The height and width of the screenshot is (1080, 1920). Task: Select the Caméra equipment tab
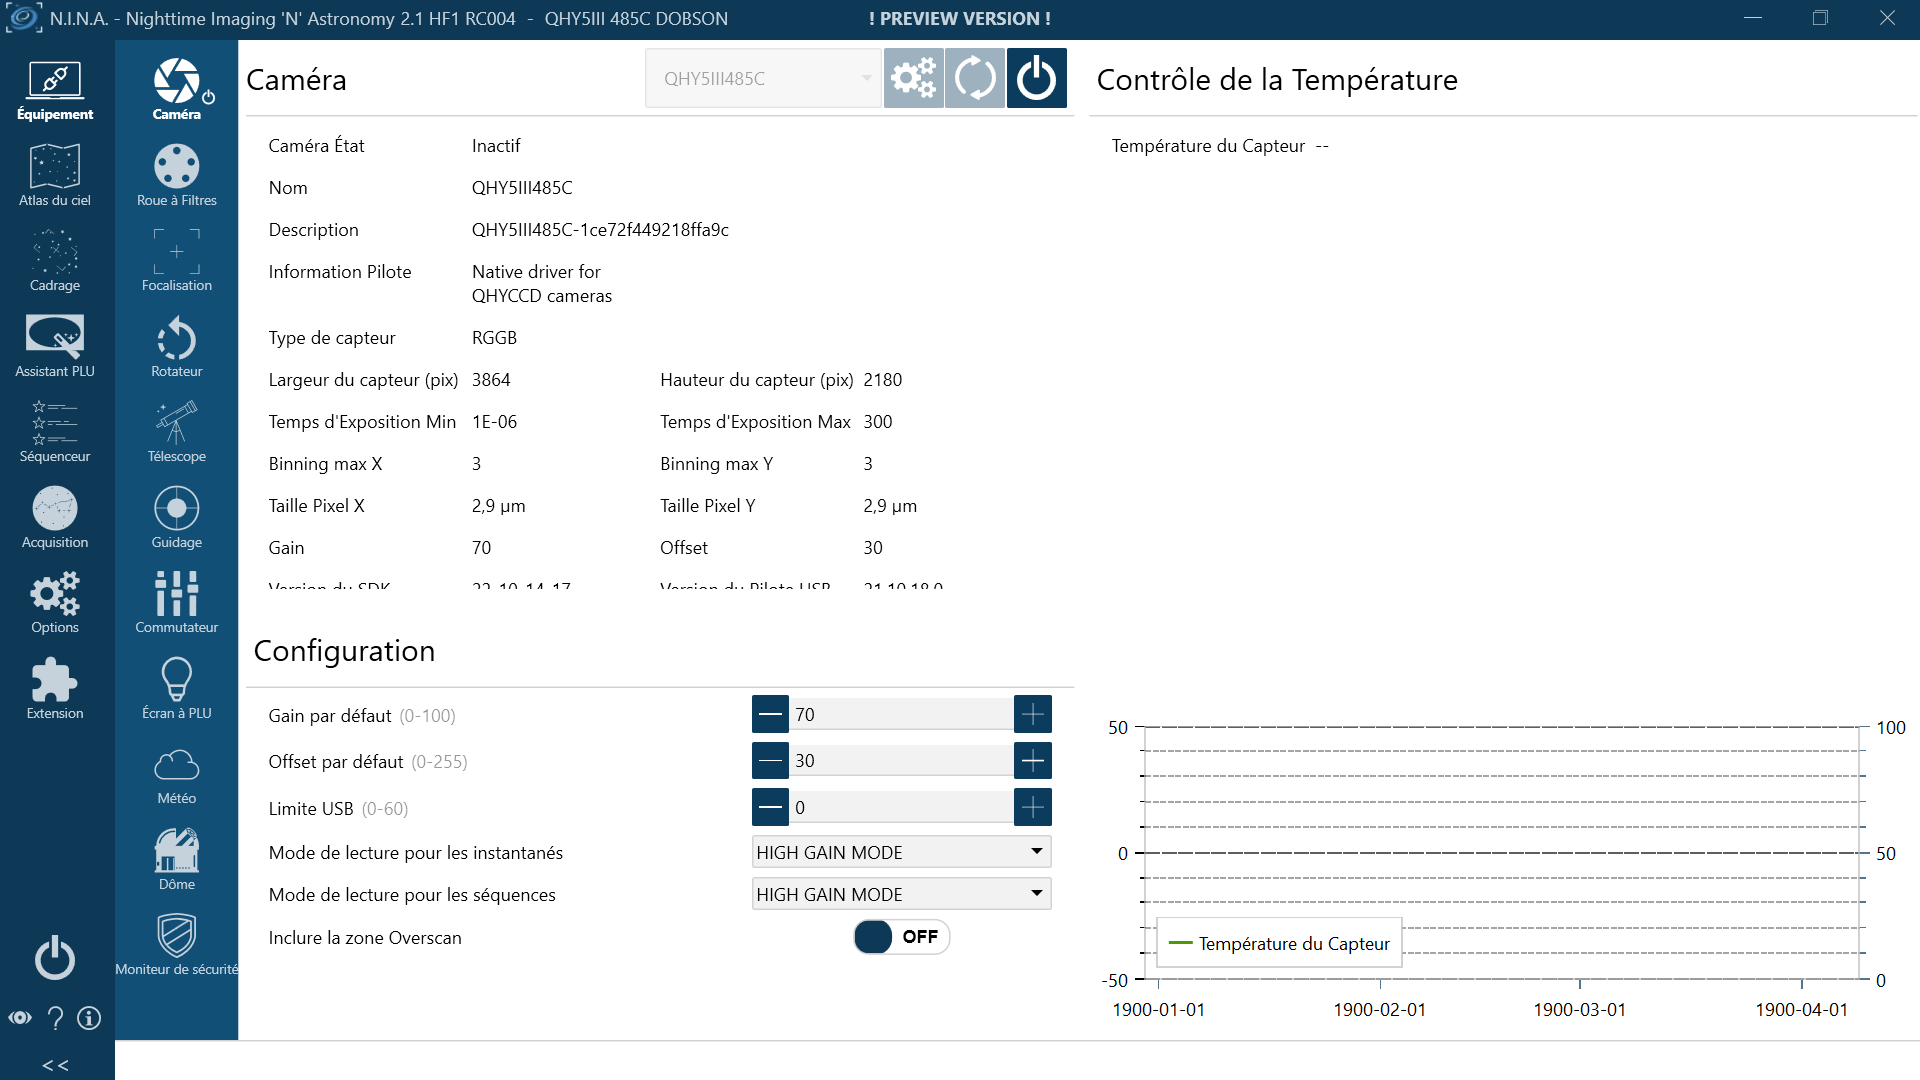point(177,90)
